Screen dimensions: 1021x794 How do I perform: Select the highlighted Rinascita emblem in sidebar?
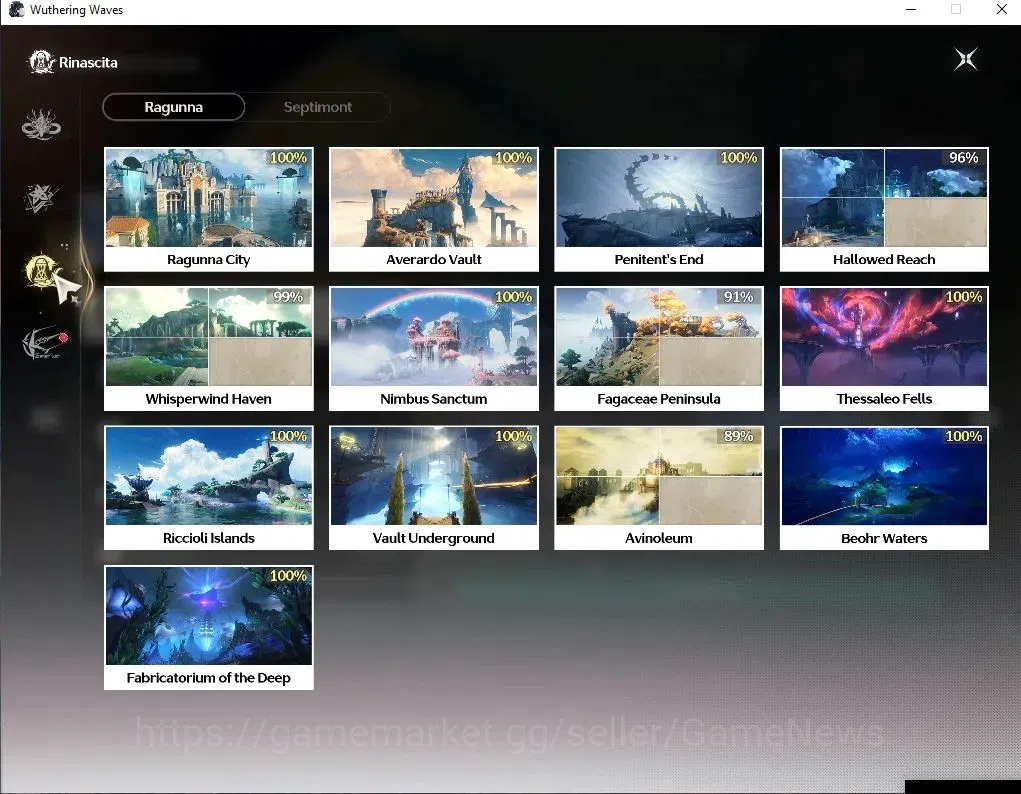pos(41,270)
